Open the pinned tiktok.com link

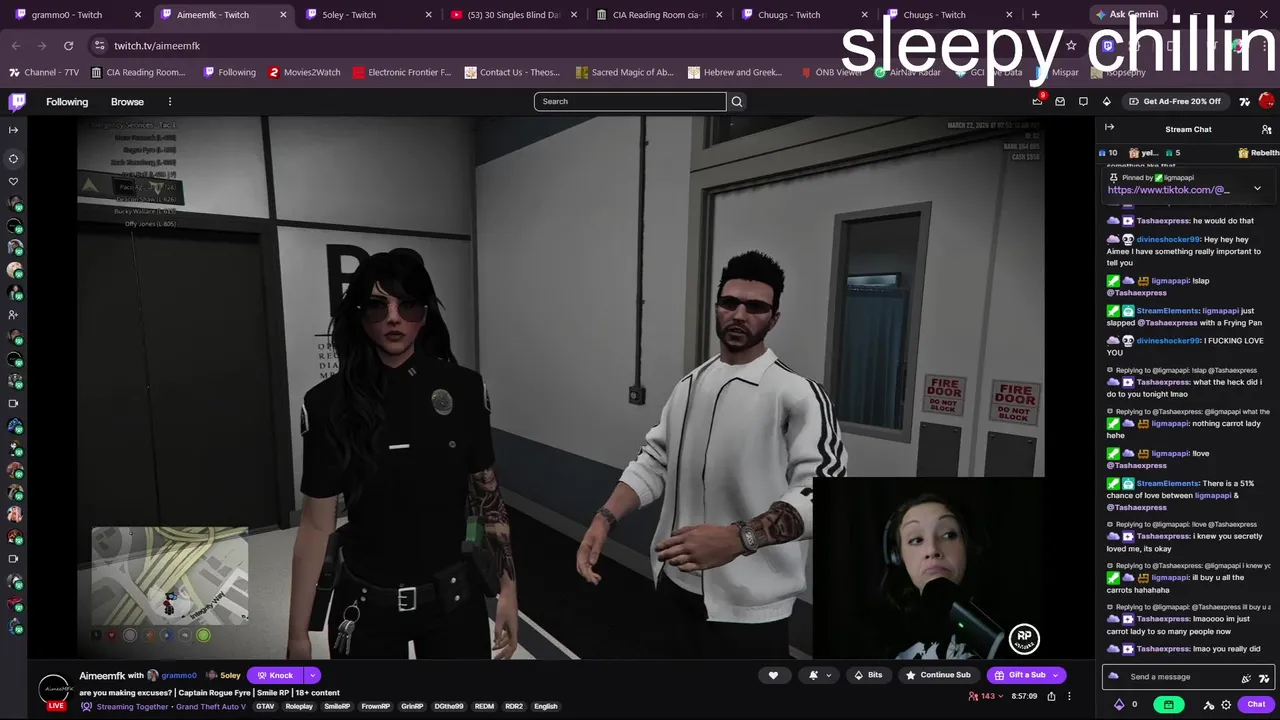coord(1168,190)
